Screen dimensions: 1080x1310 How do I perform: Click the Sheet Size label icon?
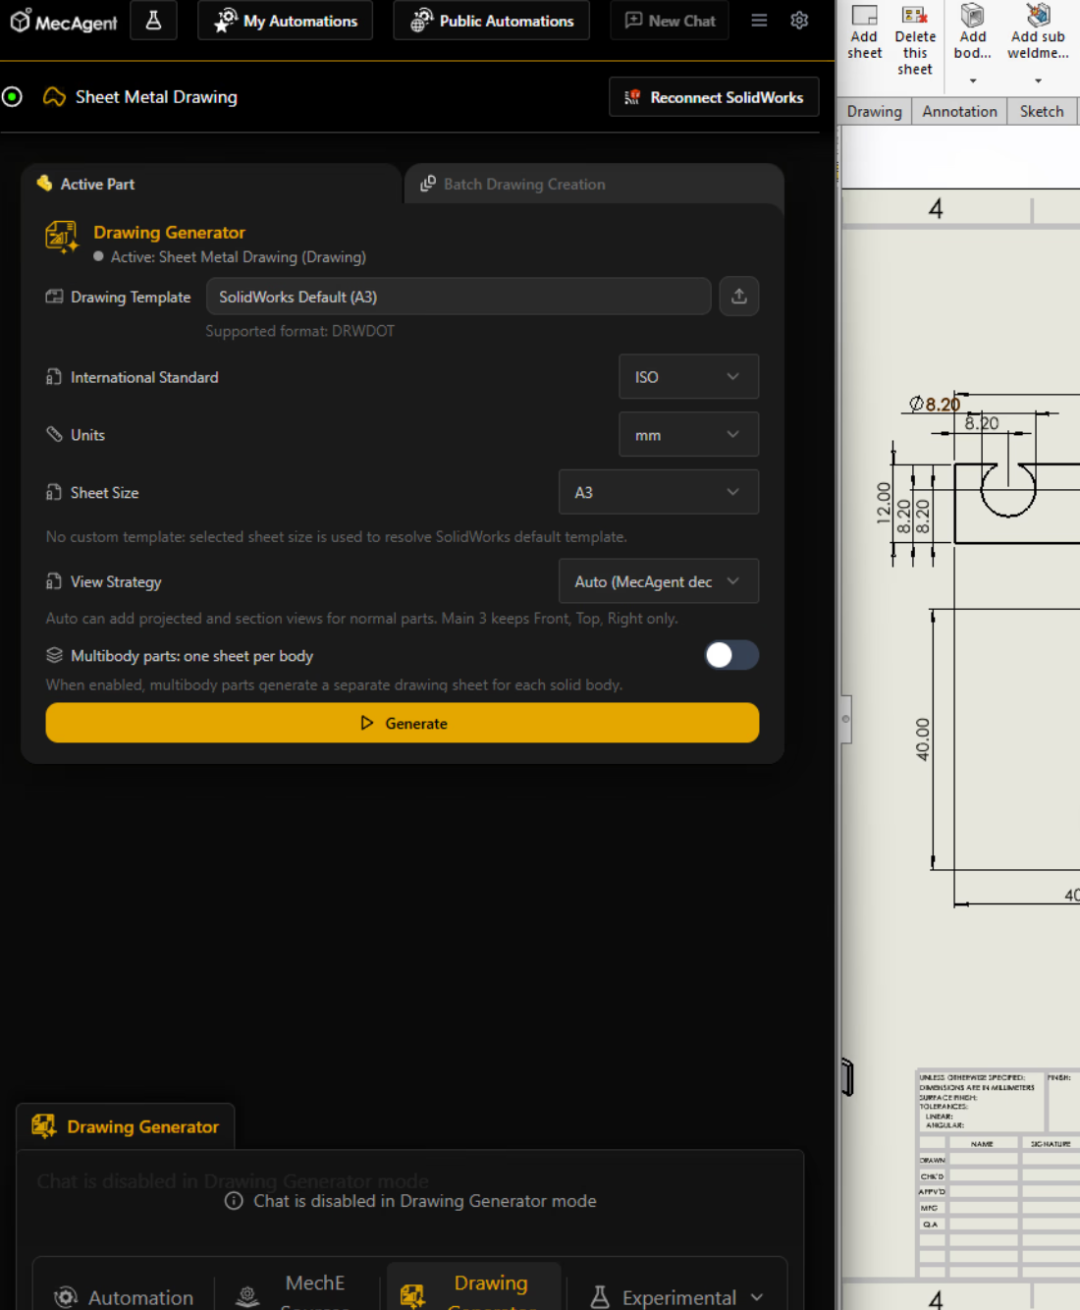[x=54, y=492]
